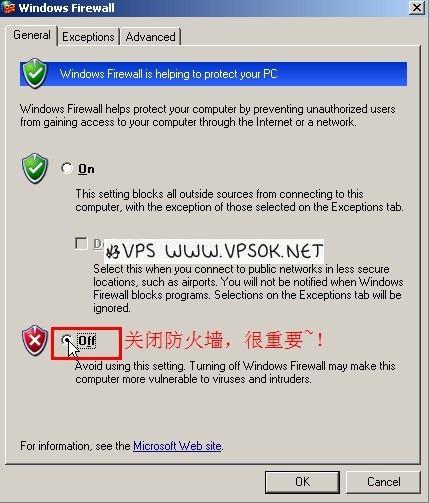Click the public networks description paragraph
The image size is (429, 503).
tap(248, 288)
